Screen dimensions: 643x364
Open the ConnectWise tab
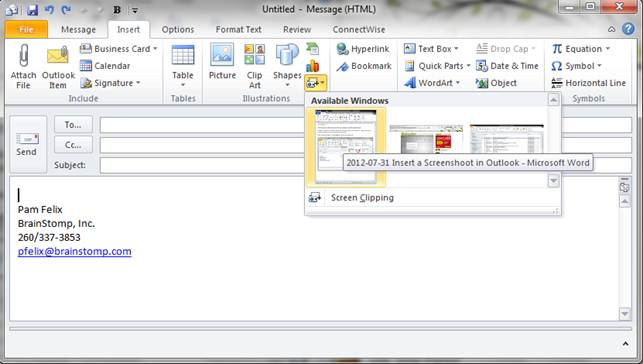click(359, 30)
